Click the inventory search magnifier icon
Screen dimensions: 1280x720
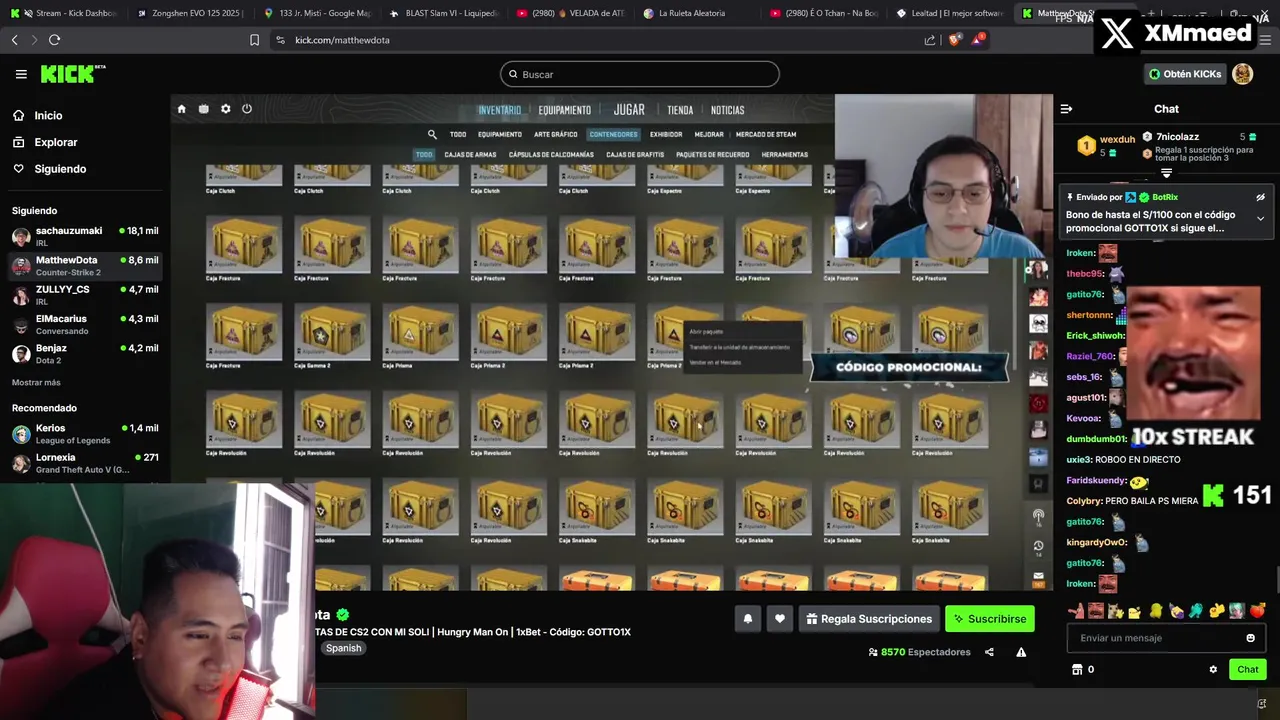(432, 134)
